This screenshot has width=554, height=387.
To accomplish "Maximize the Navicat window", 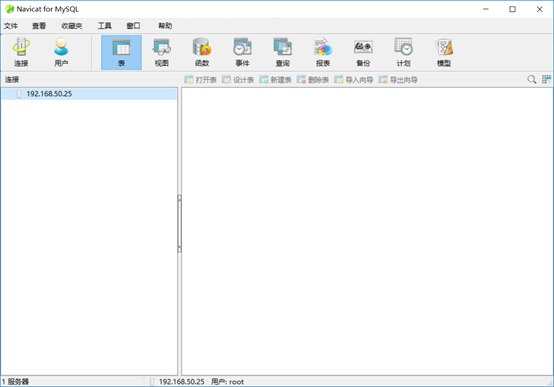I will click(512, 9).
